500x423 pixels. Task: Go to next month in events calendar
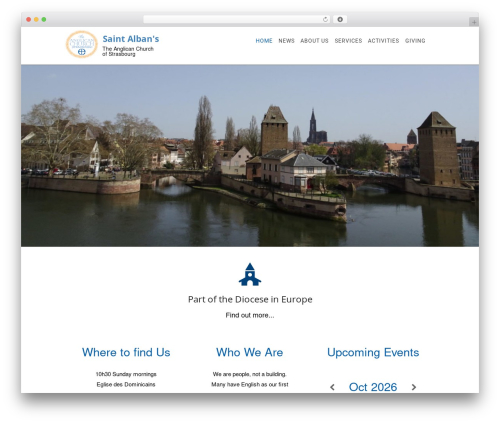pyautogui.click(x=414, y=387)
